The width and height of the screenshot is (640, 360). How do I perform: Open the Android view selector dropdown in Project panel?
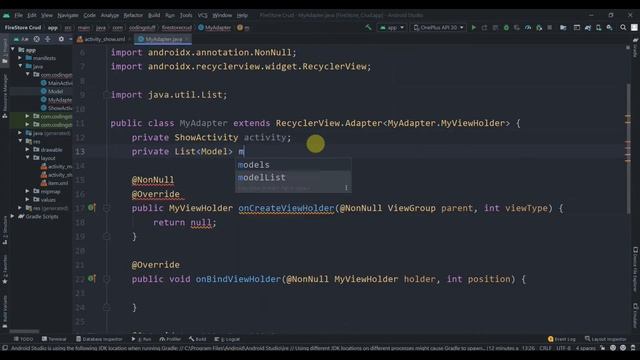[x=21, y=39]
